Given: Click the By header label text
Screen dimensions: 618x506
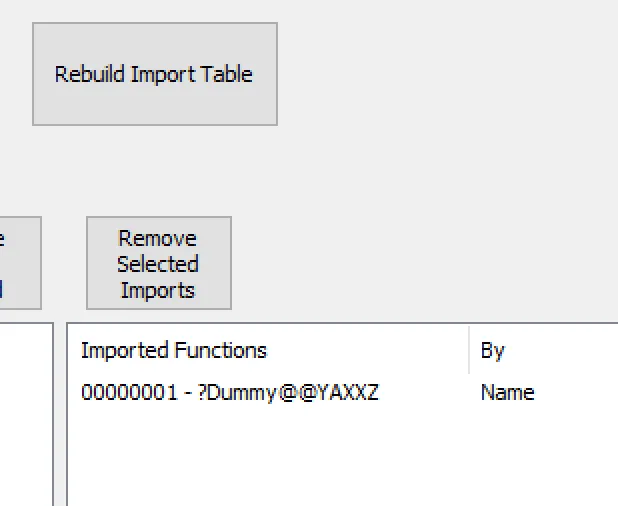Looking at the screenshot, I should (x=493, y=350).
